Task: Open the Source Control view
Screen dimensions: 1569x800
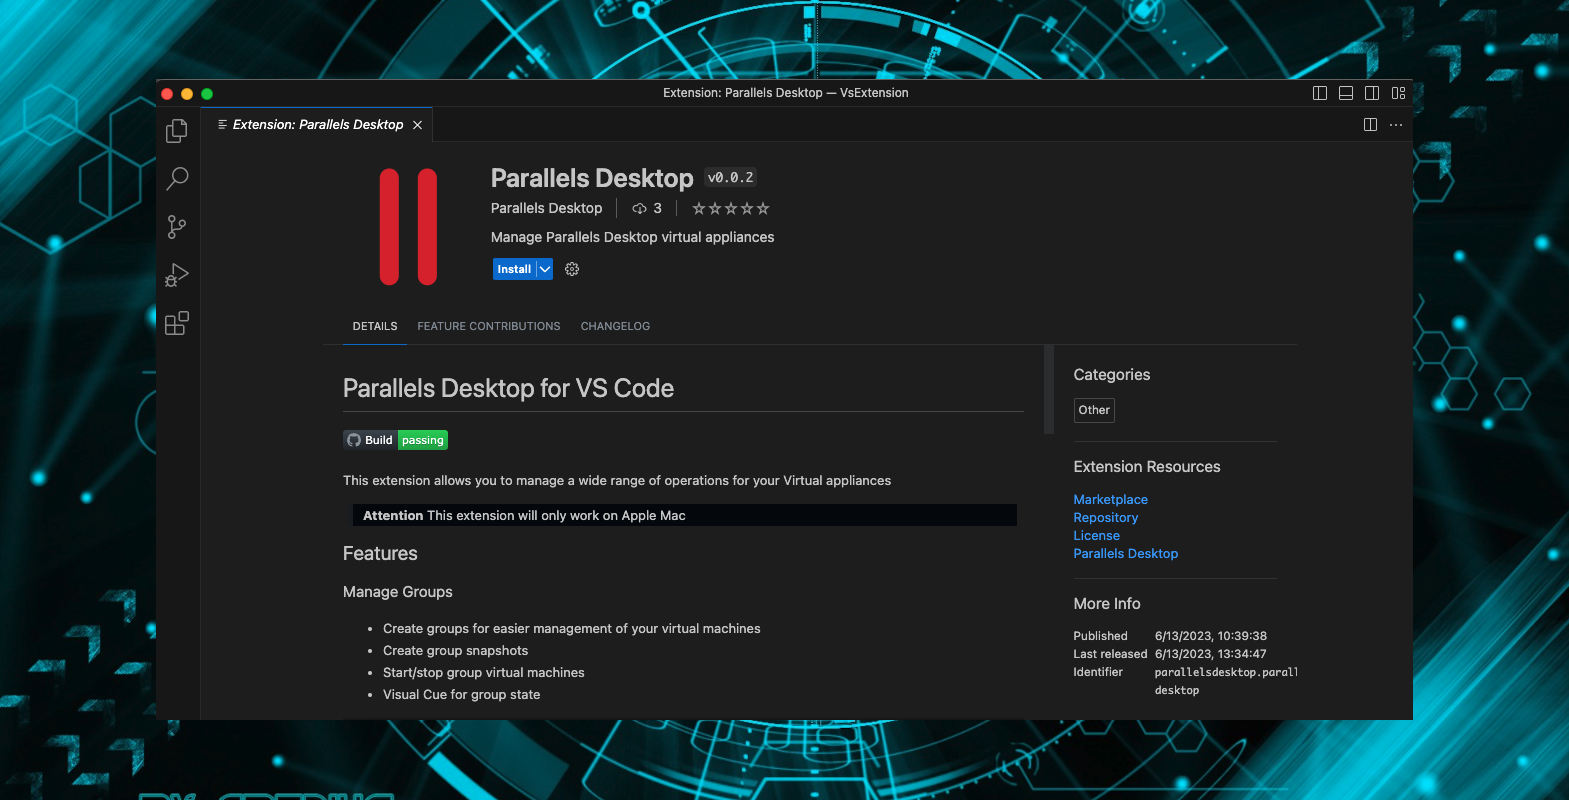Action: pos(177,227)
